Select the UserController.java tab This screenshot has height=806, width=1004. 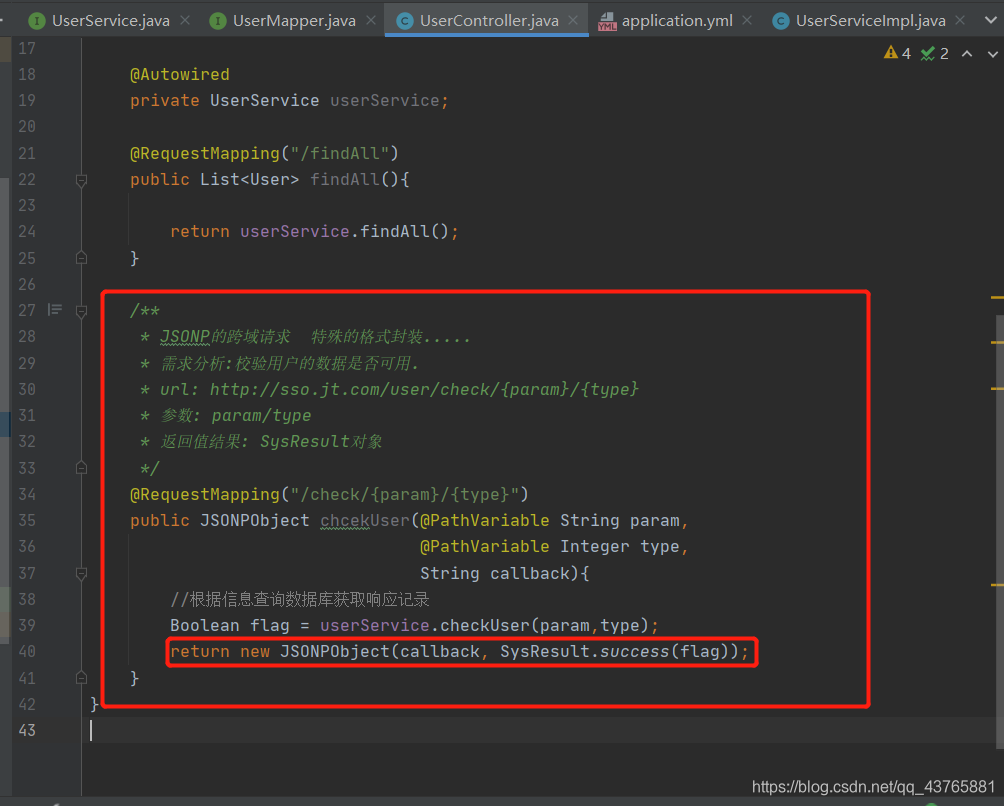[x=489, y=20]
